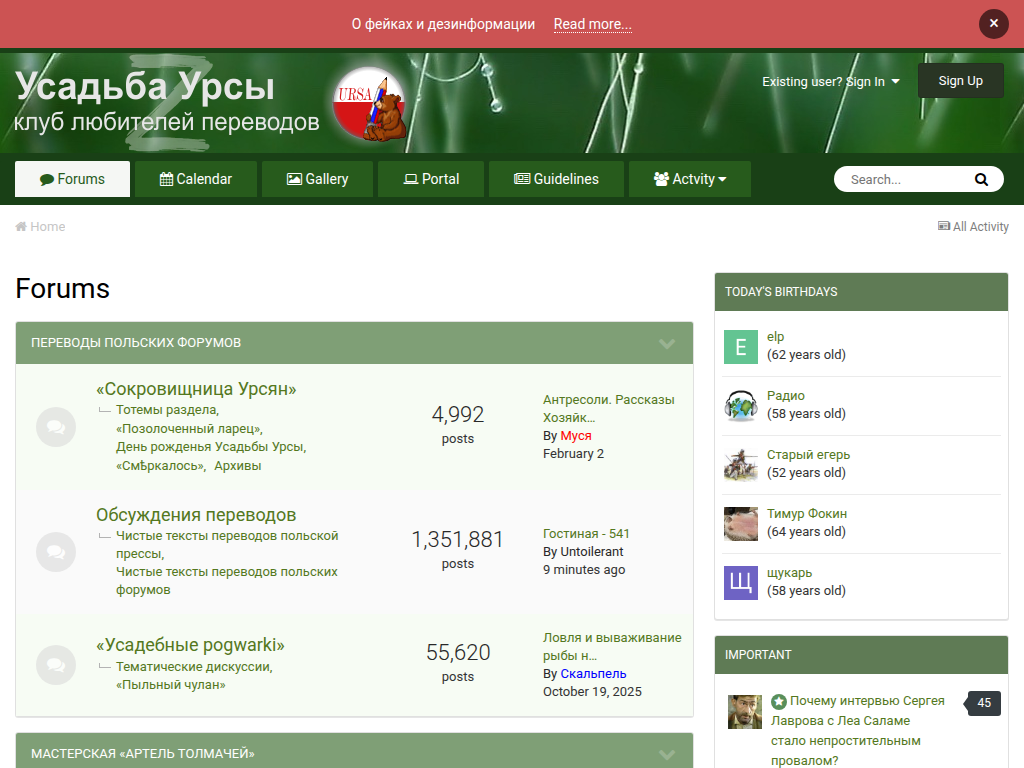Follow the Read more link in banner
Viewport: 1024px width, 768px height.
592,24
